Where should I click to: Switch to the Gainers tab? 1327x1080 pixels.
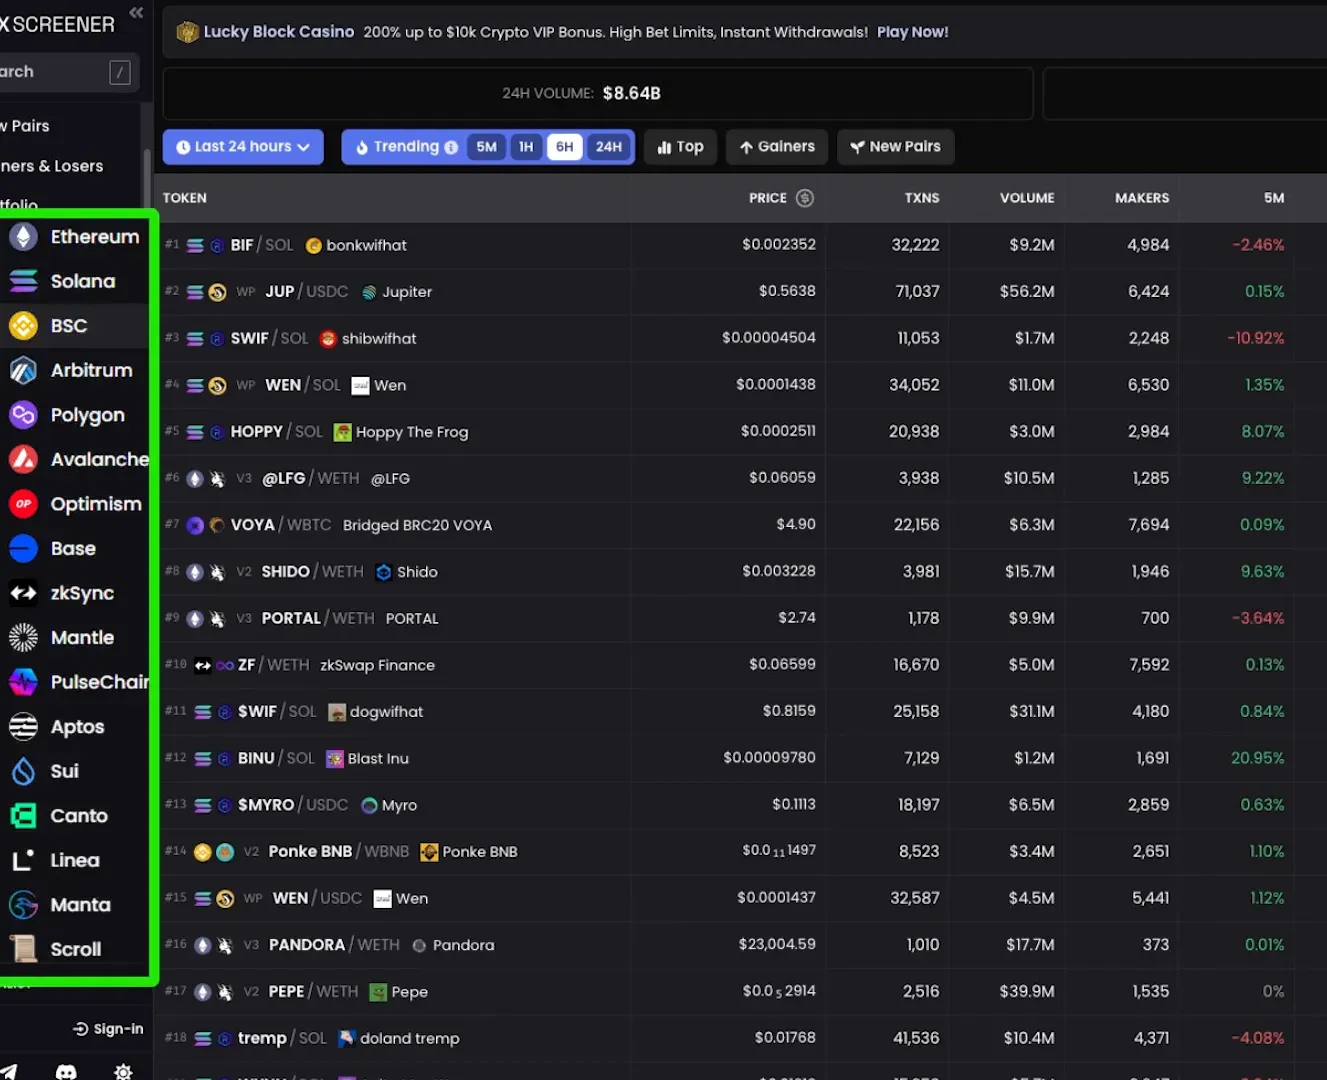[777, 147]
